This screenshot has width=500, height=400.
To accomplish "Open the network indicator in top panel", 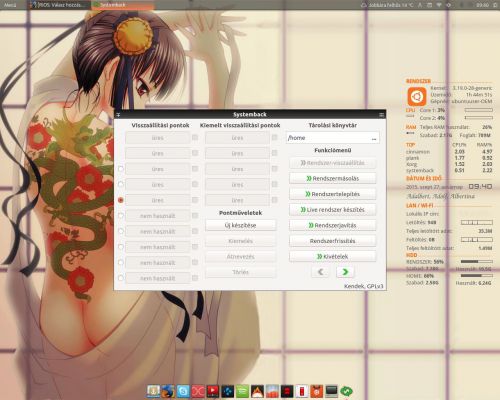I will 439,5.
